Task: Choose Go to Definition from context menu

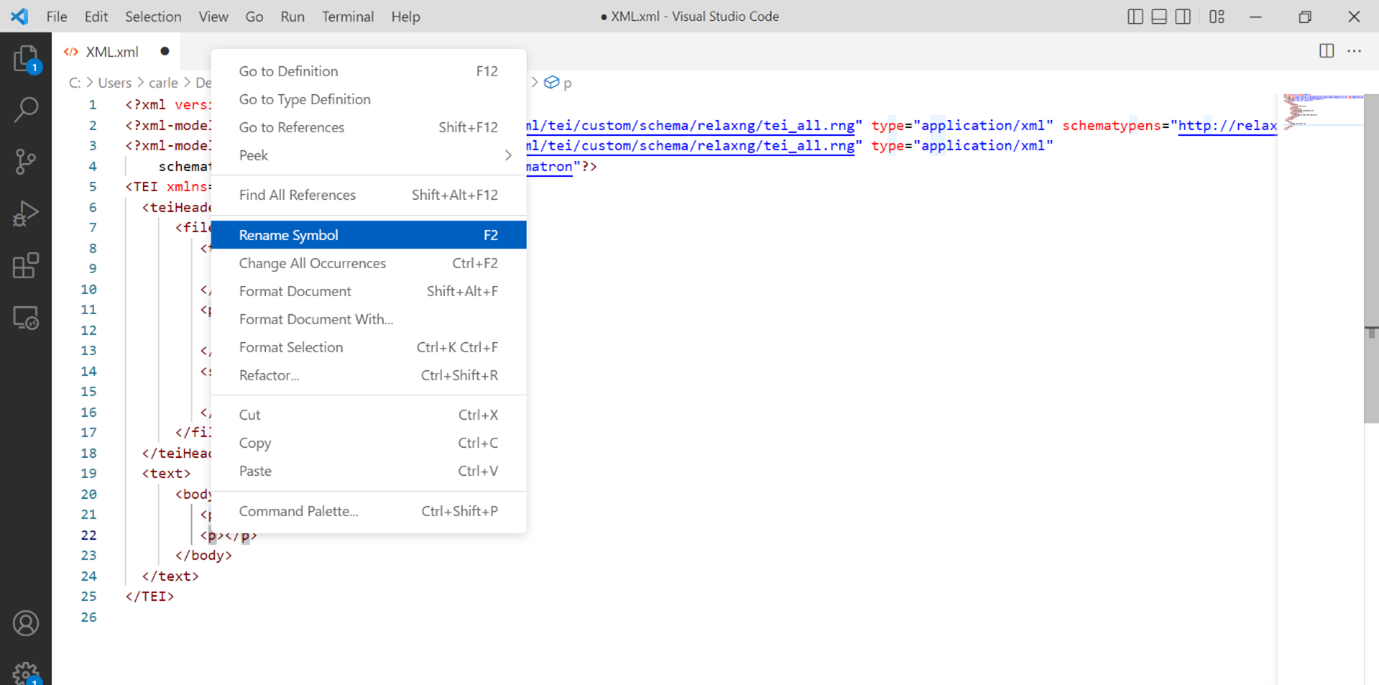Action: (x=368, y=71)
